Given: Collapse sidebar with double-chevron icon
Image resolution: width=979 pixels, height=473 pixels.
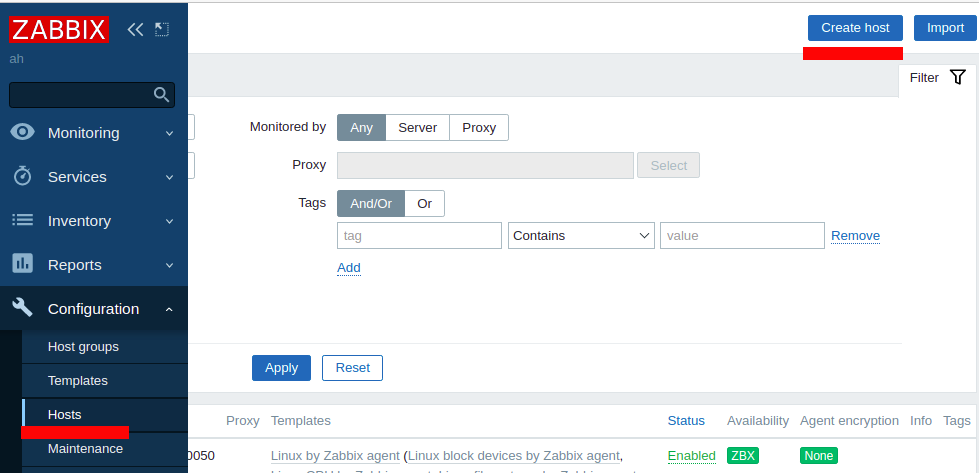Looking at the screenshot, I should click(135, 29).
